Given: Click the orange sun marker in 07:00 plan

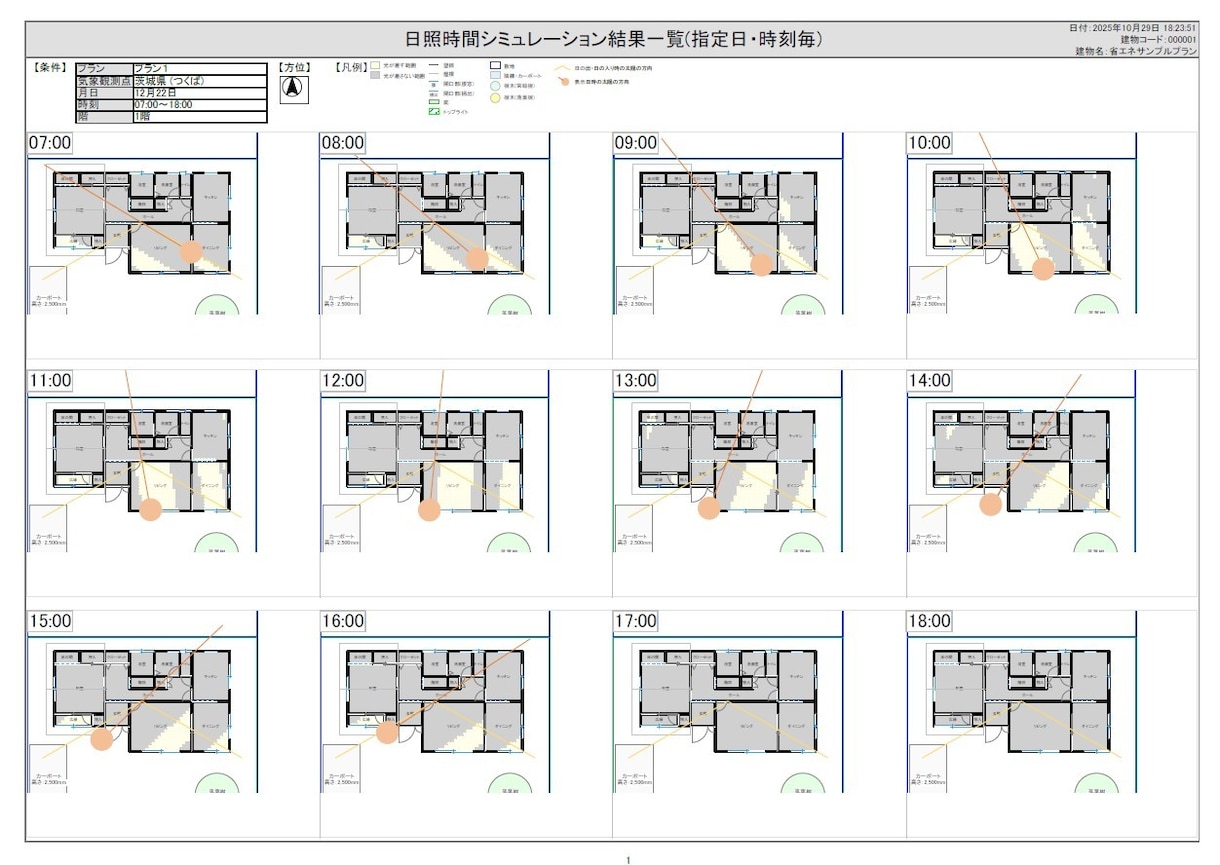Looking at the screenshot, I should pyautogui.click(x=190, y=252).
